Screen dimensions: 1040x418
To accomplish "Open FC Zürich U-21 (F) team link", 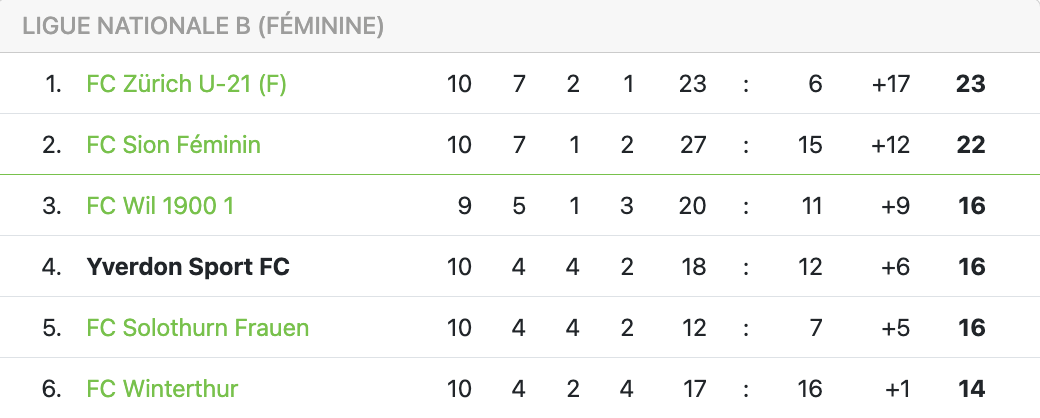I will (186, 84).
